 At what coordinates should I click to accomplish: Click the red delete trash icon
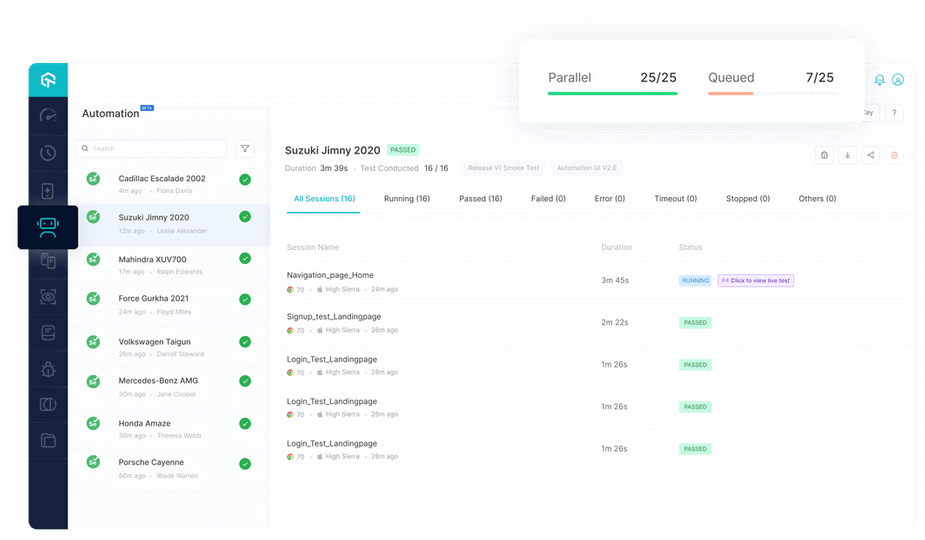pyautogui.click(x=894, y=155)
